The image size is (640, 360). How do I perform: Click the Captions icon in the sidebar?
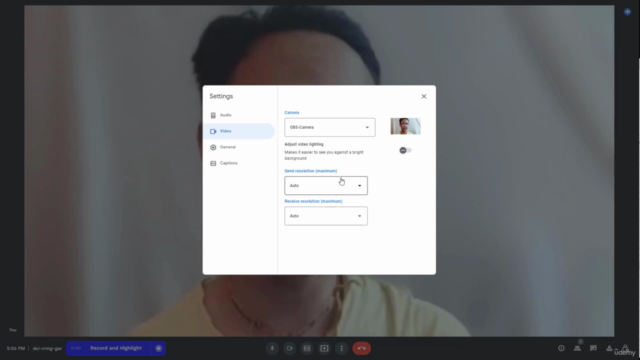tap(213, 163)
